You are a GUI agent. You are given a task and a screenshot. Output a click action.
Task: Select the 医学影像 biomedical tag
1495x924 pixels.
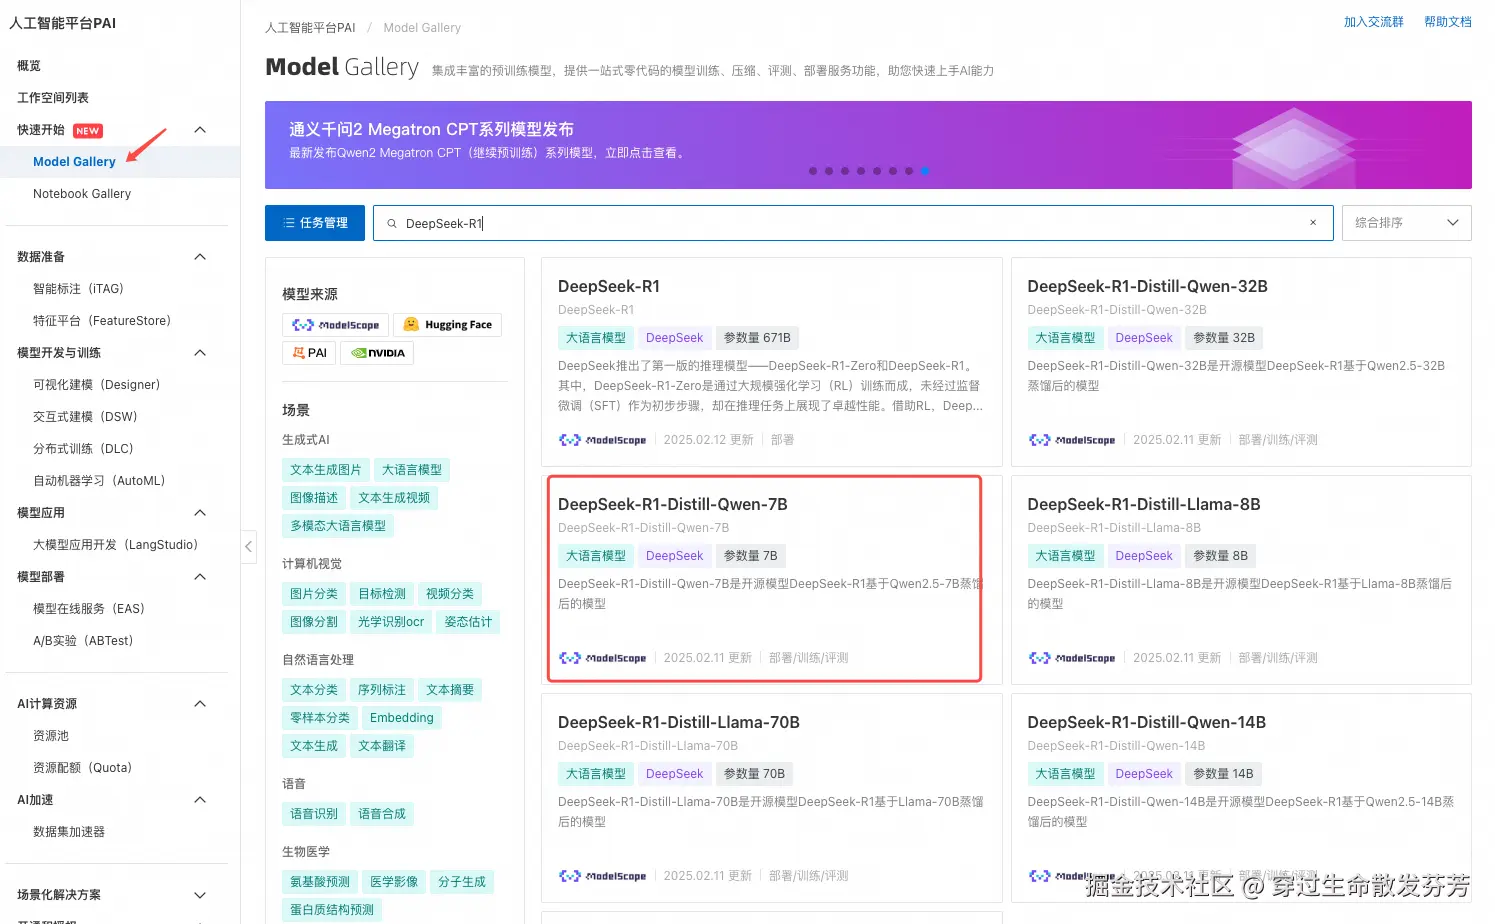(394, 882)
